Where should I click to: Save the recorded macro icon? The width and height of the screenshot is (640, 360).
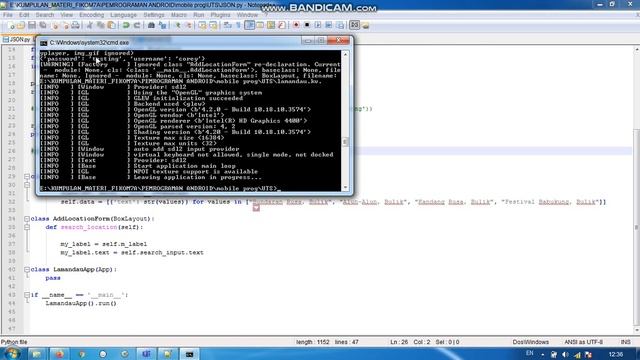tap(340, 25)
